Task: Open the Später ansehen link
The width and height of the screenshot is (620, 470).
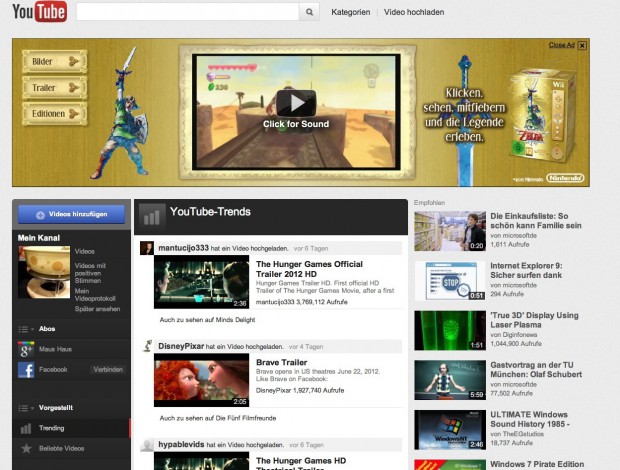Action: (97, 309)
